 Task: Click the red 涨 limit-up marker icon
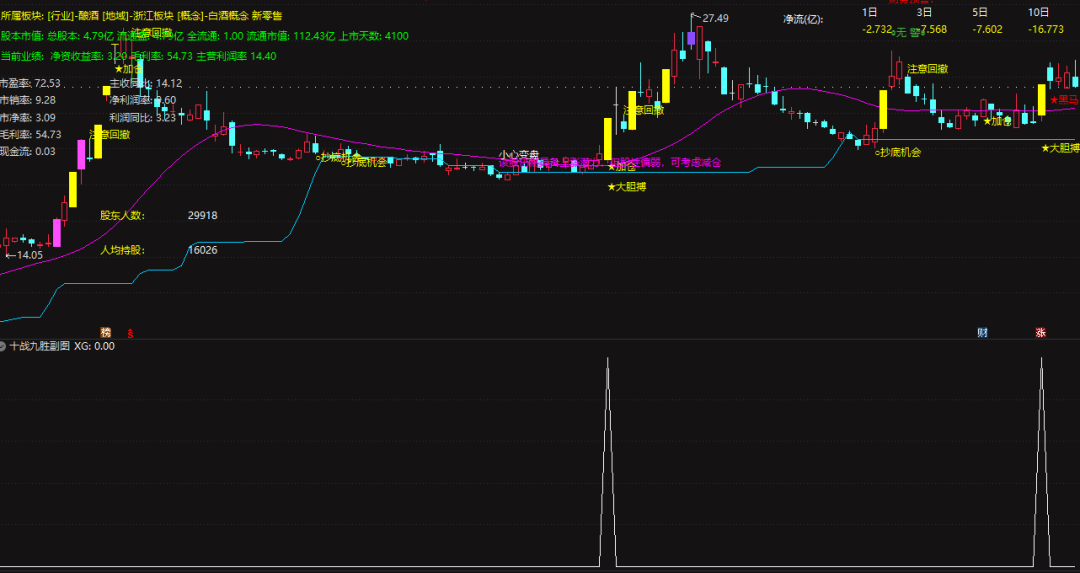coord(1041,331)
